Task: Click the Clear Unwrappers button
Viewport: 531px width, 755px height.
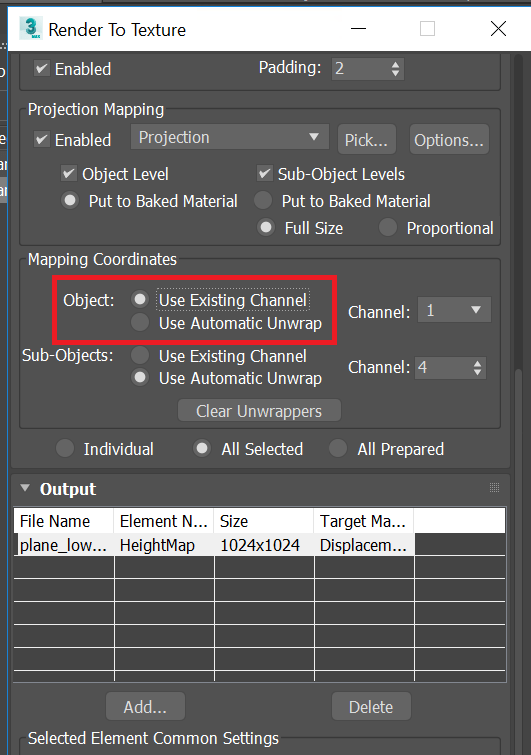Action: [259, 411]
